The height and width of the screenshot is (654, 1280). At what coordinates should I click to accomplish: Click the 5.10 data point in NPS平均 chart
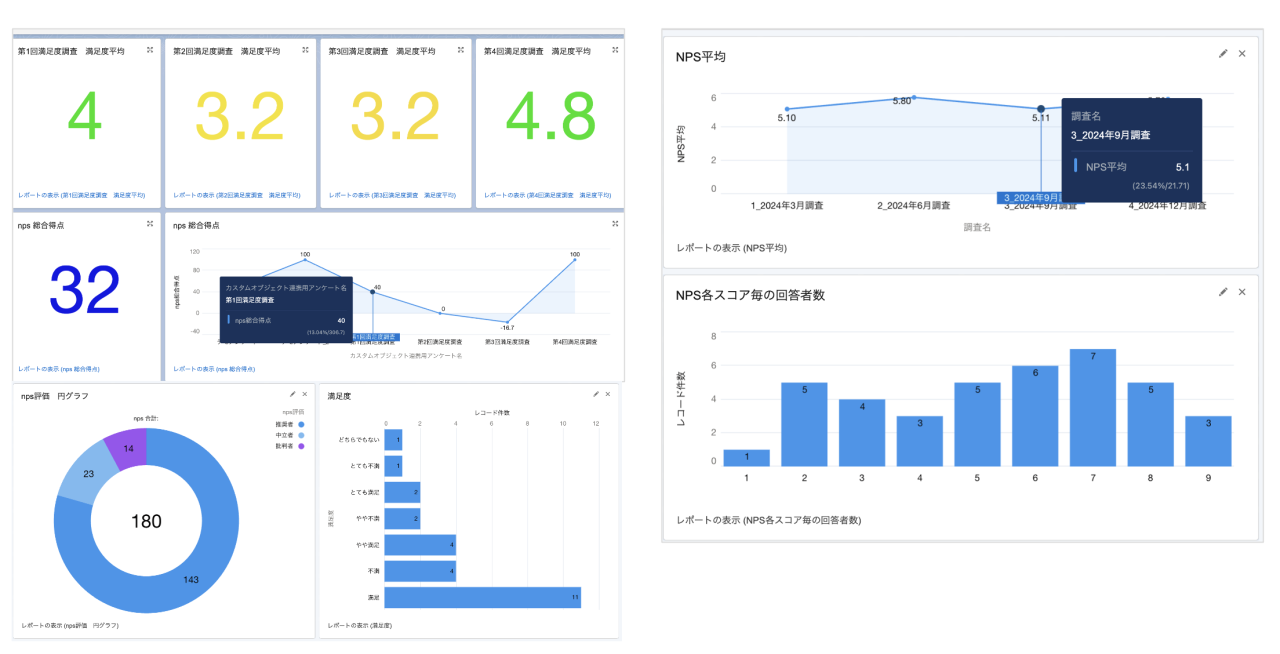pyautogui.click(x=787, y=109)
